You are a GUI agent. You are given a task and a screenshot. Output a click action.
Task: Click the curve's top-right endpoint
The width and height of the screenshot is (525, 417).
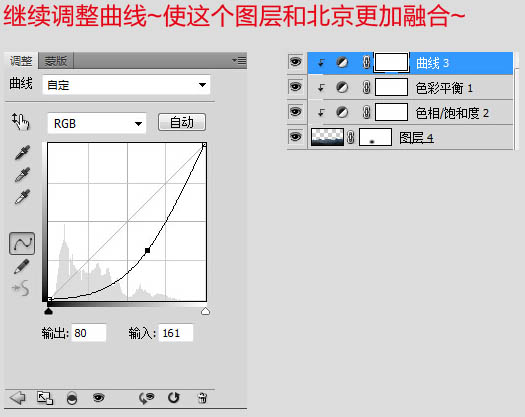pos(204,145)
